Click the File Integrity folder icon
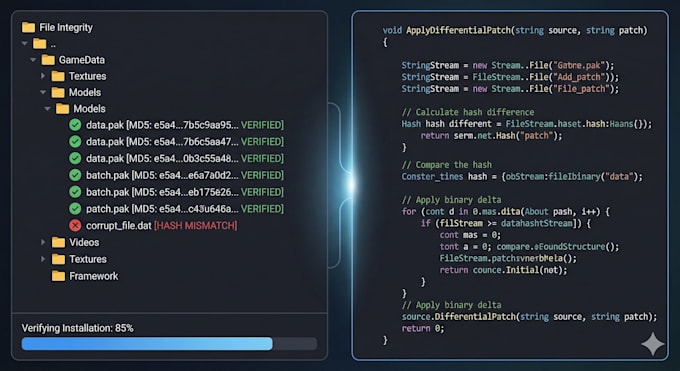The width and height of the screenshot is (680, 371). pyautogui.click(x=29, y=27)
